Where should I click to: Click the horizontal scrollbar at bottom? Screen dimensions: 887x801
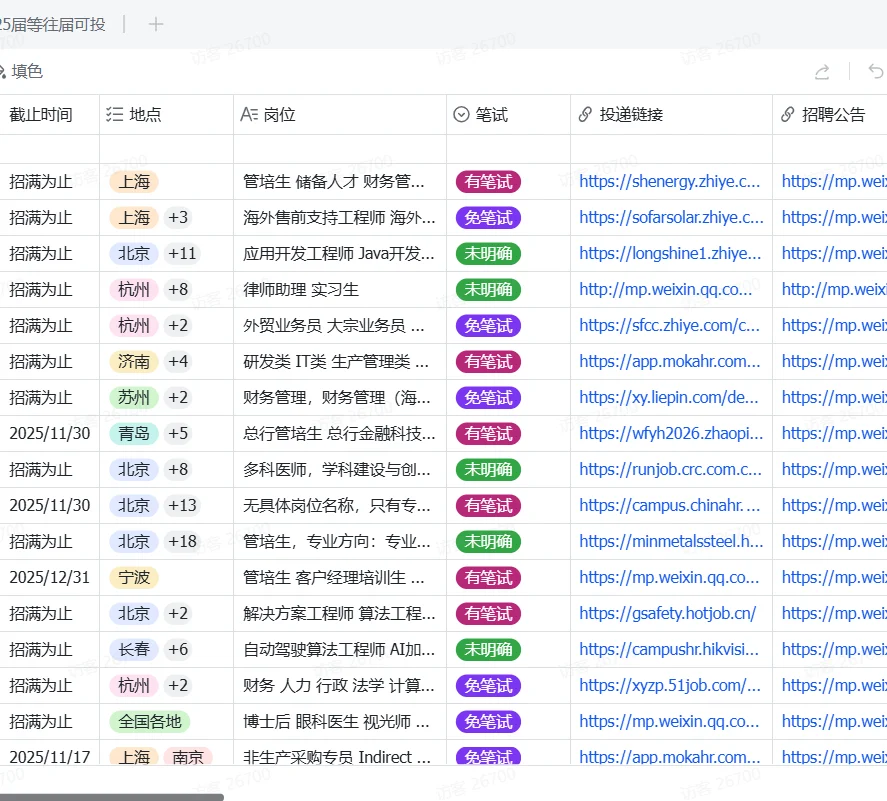(x=111, y=797)
